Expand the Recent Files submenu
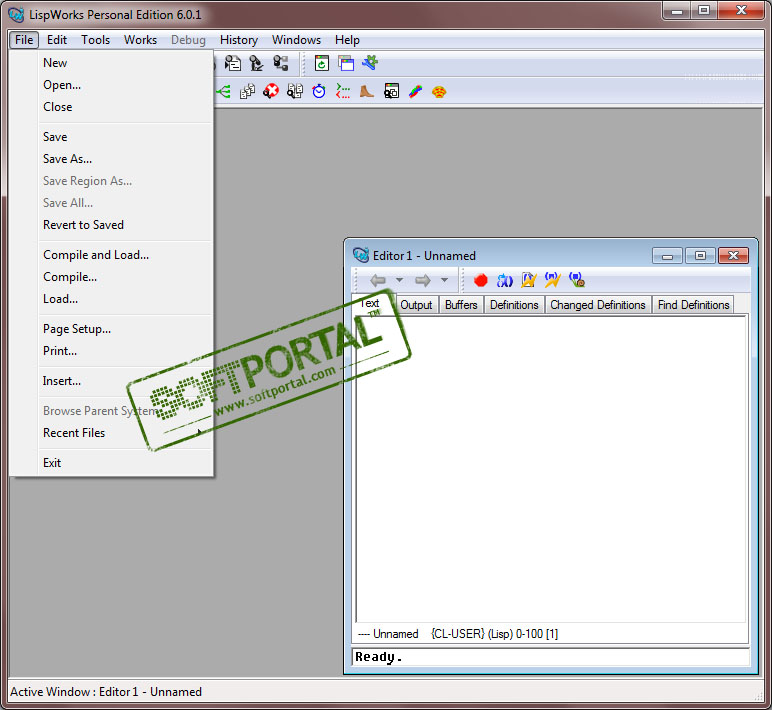 pyautogui.click(x=125, y=433)
